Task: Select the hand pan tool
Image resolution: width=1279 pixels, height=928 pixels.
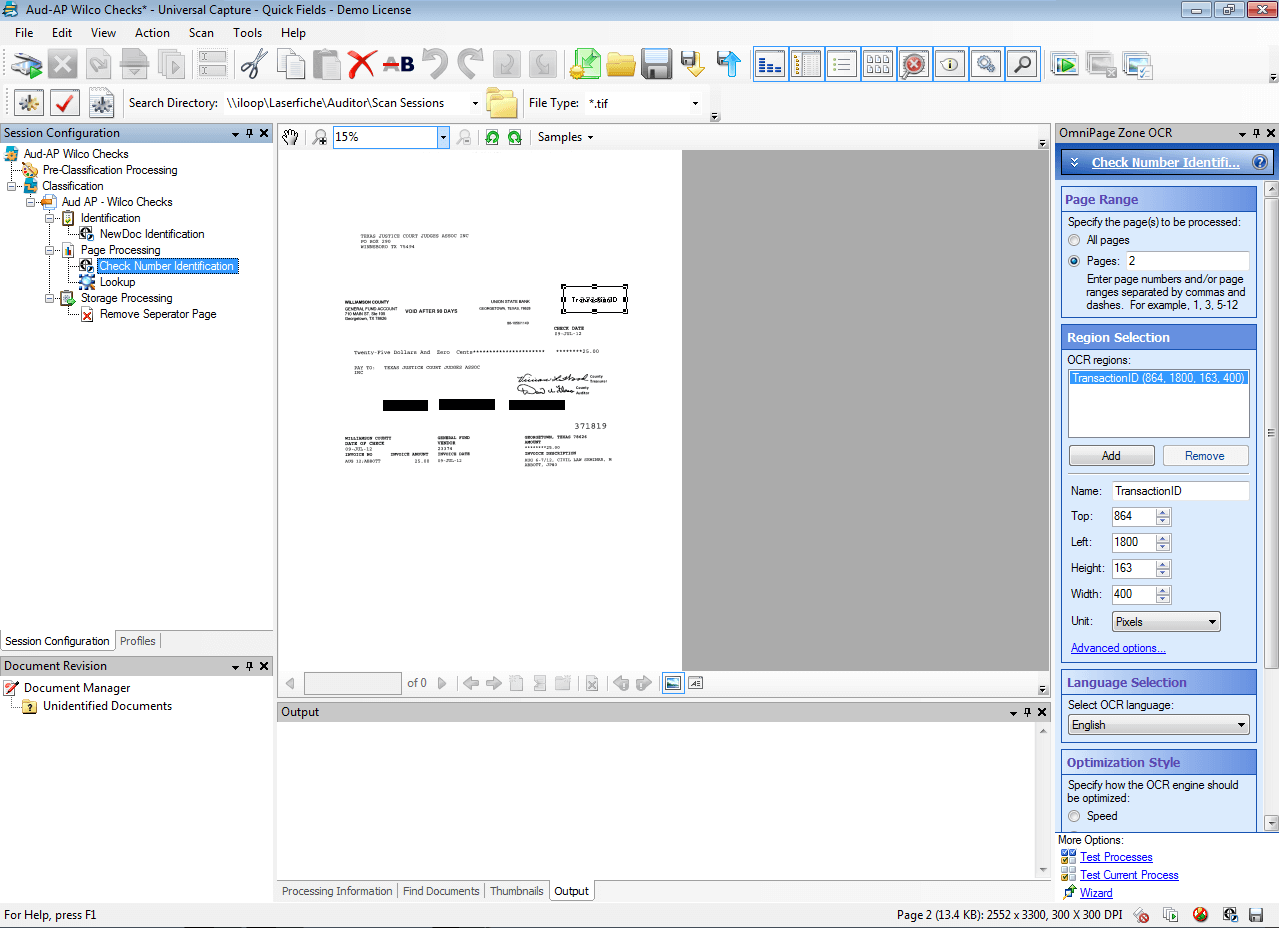Action: [290, 137]
